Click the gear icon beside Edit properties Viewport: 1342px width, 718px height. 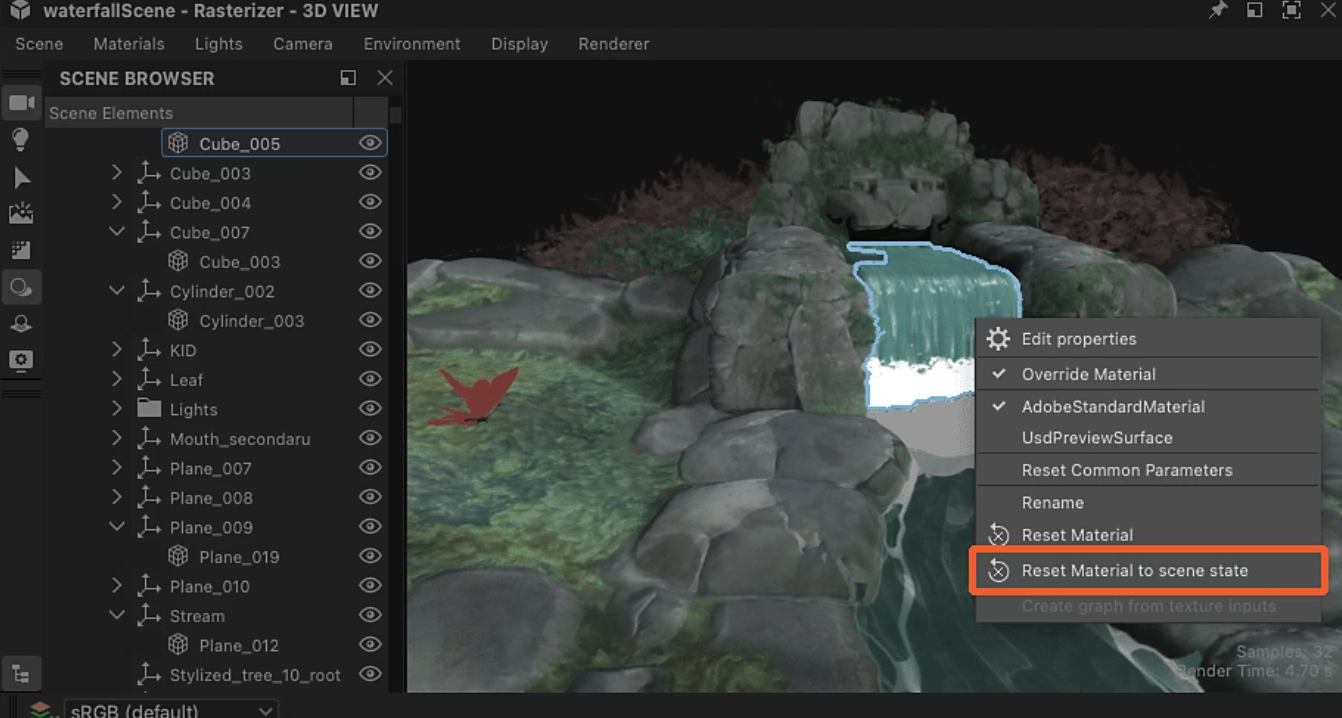(x=998, y=339)
